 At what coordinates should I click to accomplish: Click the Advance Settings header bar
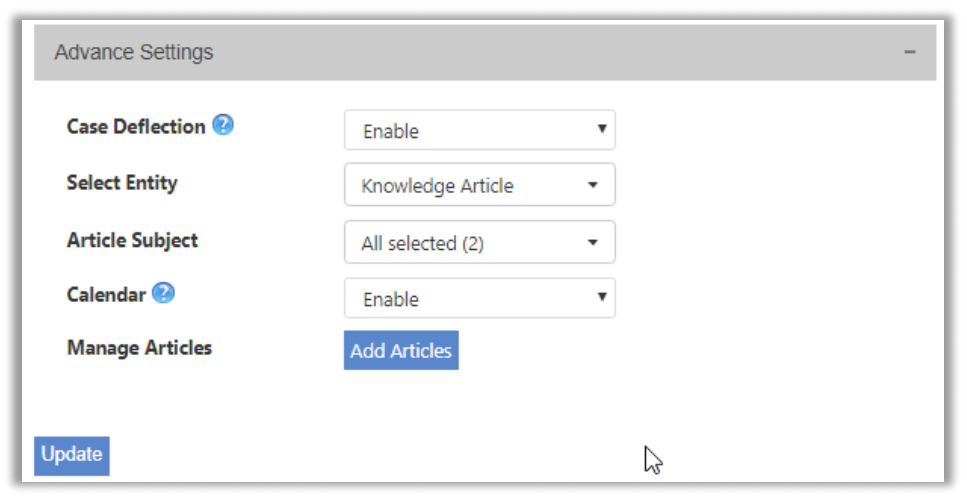pos(485,52)
